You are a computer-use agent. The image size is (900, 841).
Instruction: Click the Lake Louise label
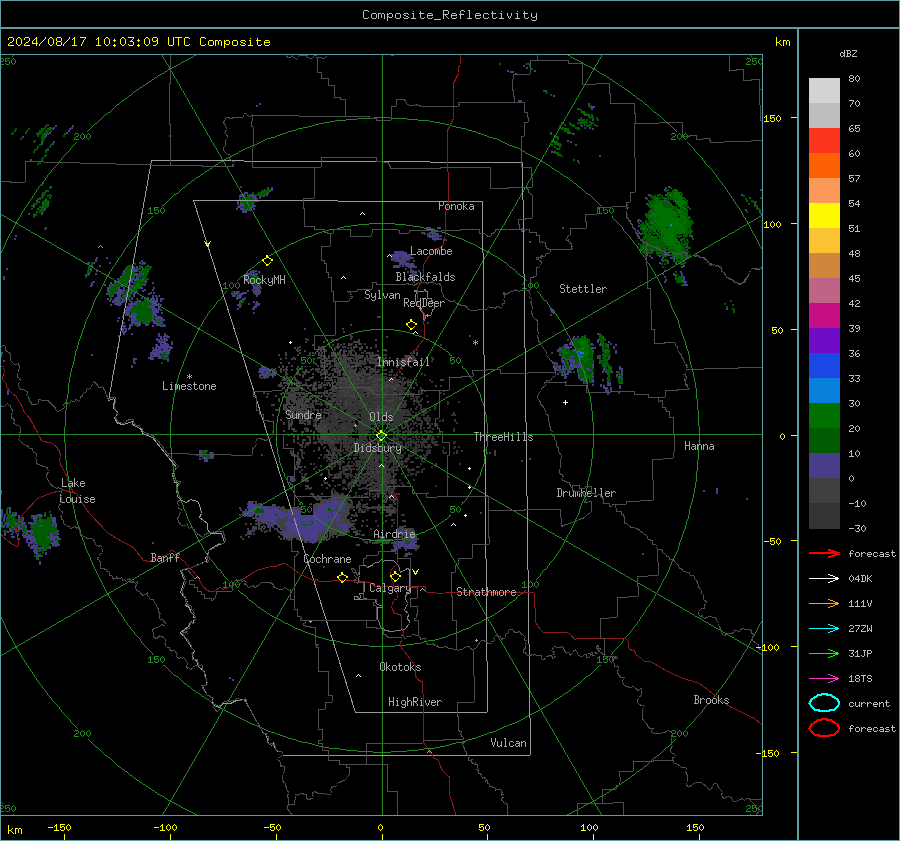click(x=77, y=491)
